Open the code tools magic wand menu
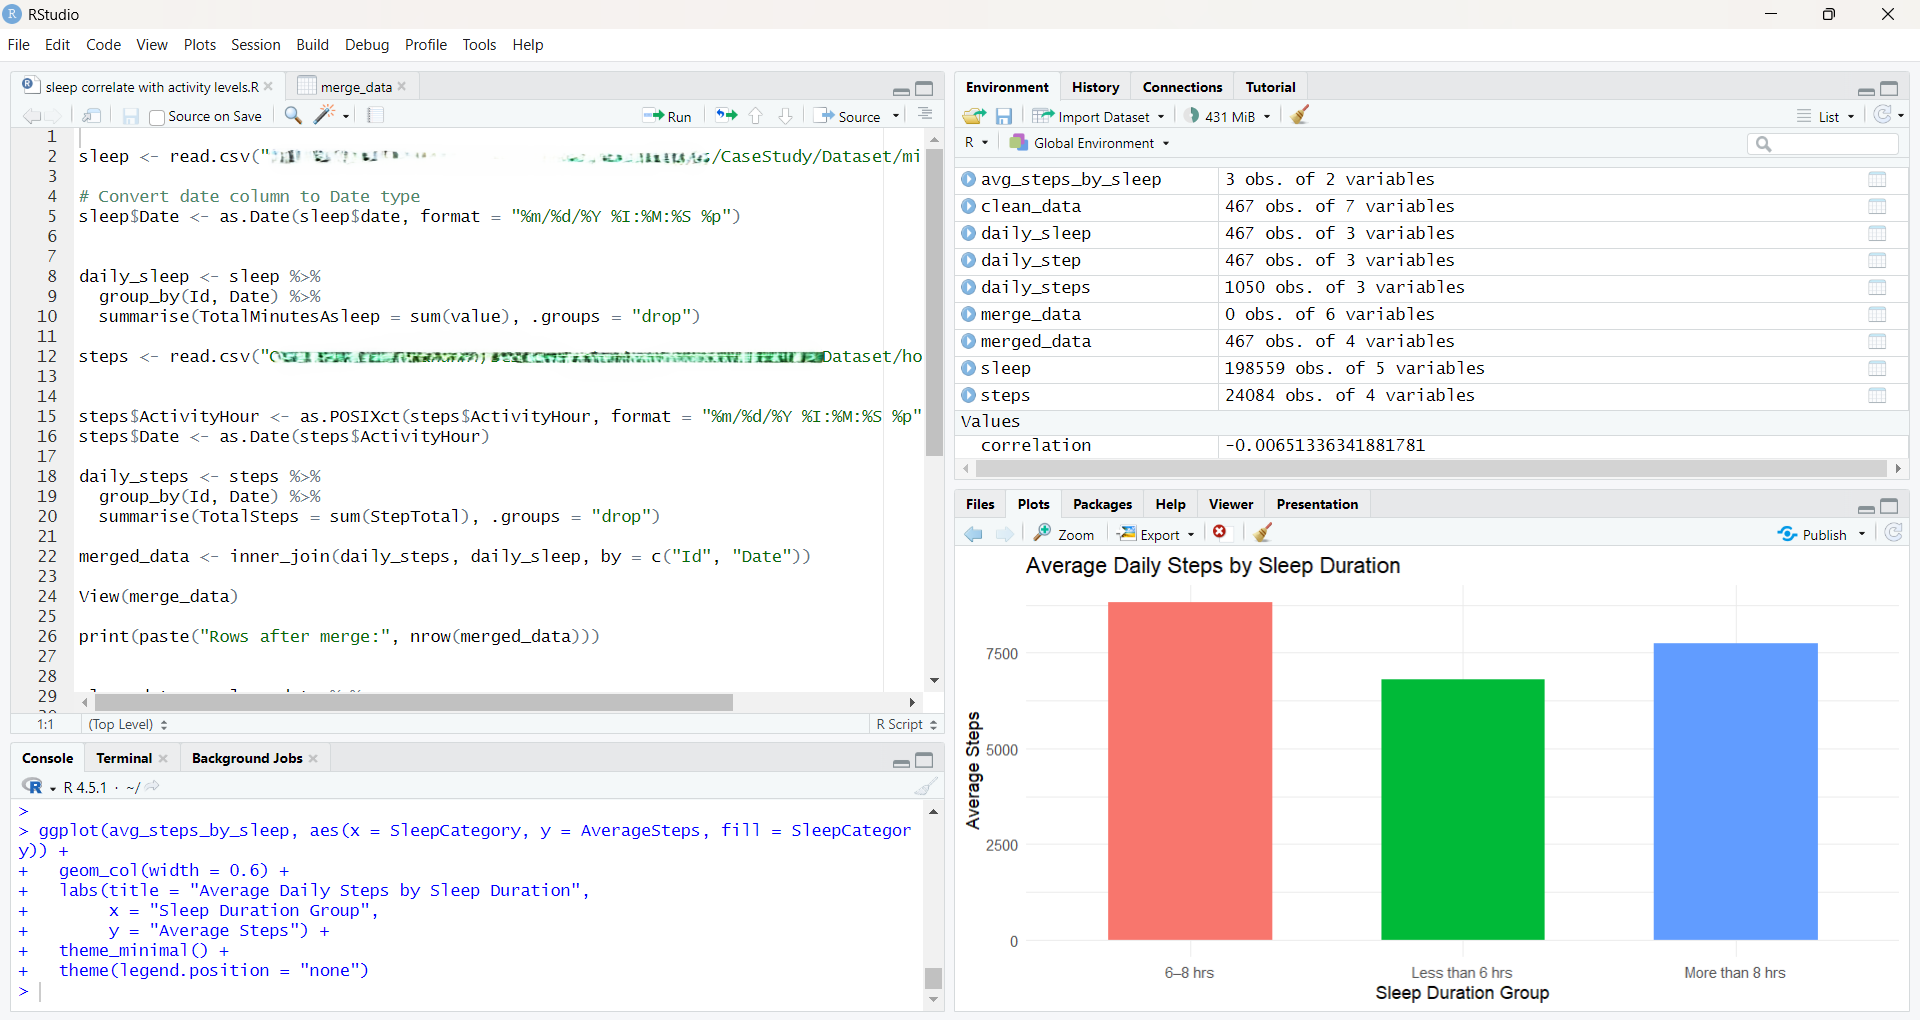The image size is (1920, 1020). click(x=331, y=116)
